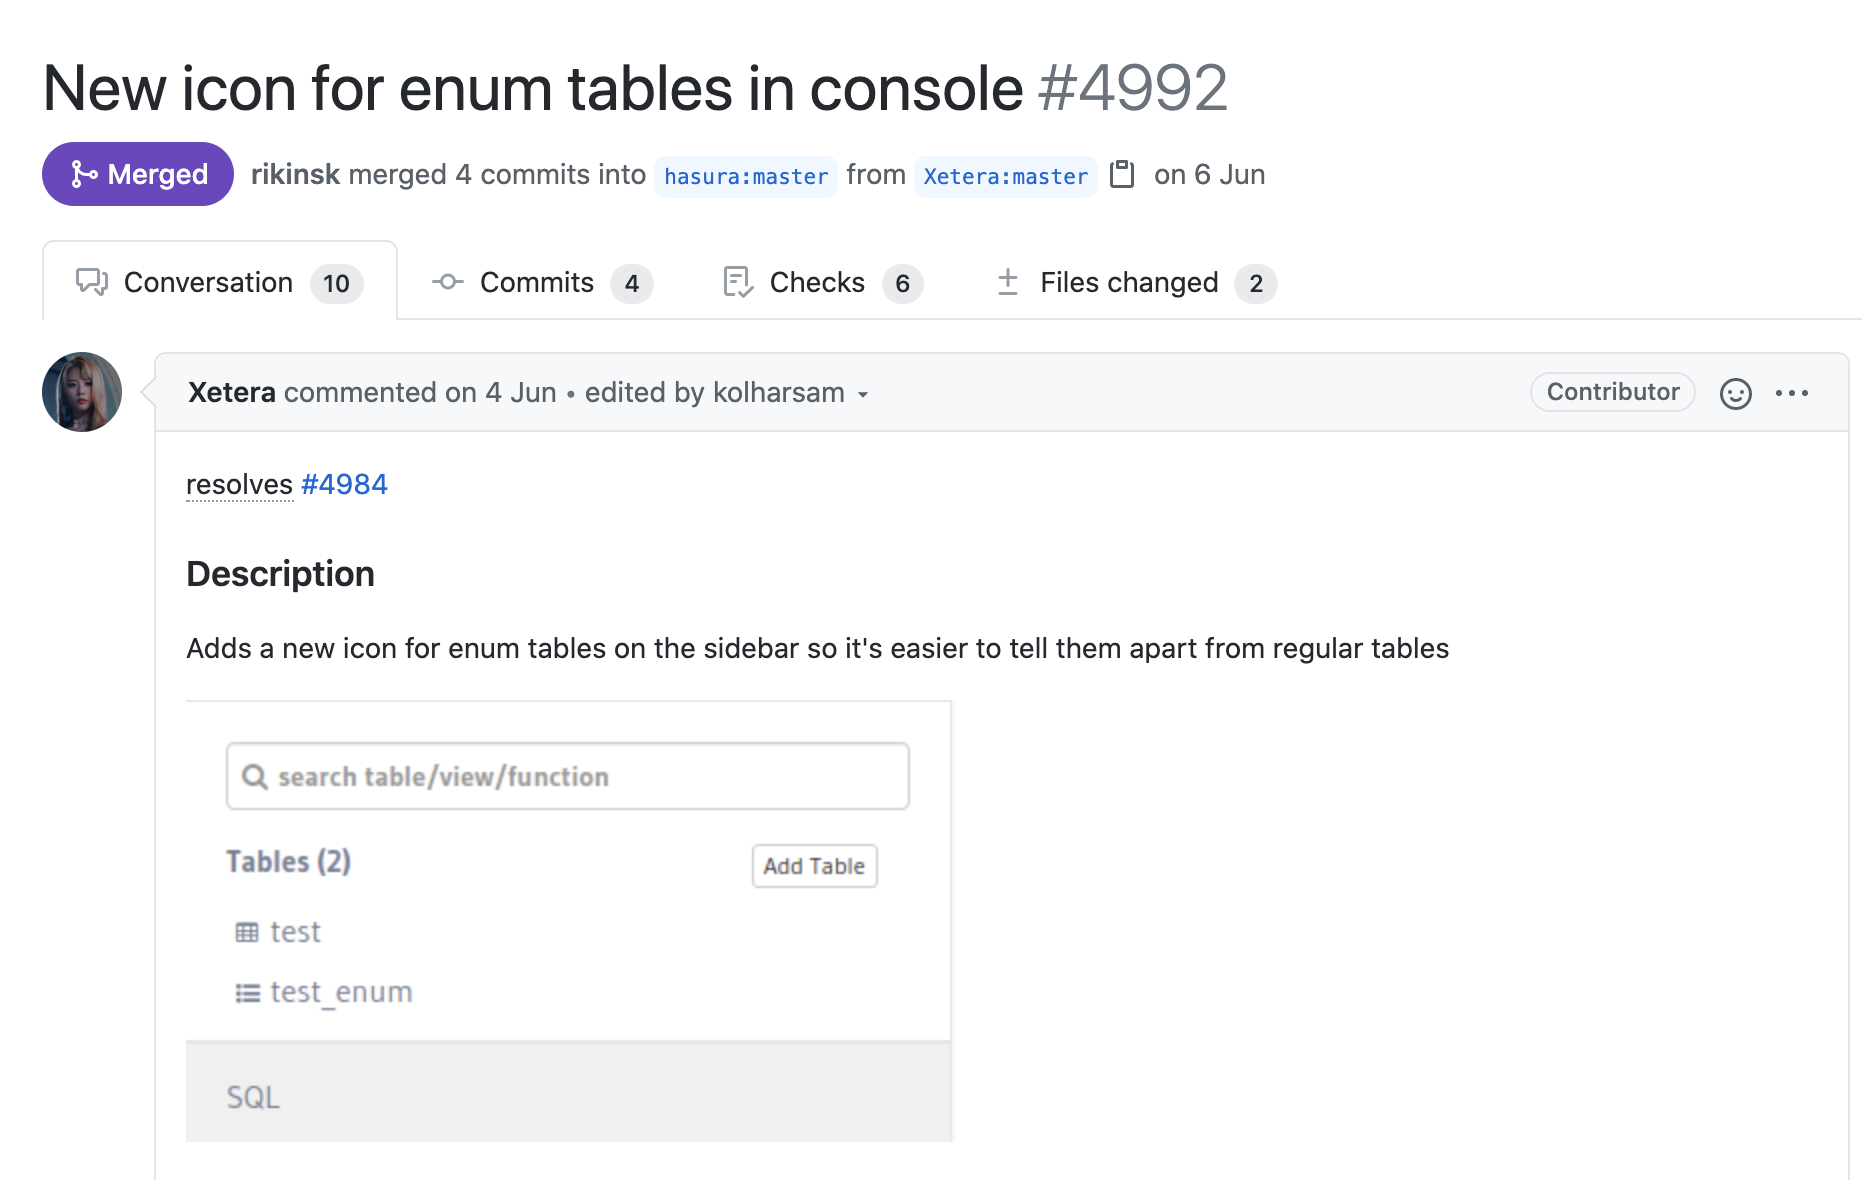Select the test_enum table entry
1862x1180 pixels.
(341, 992)
